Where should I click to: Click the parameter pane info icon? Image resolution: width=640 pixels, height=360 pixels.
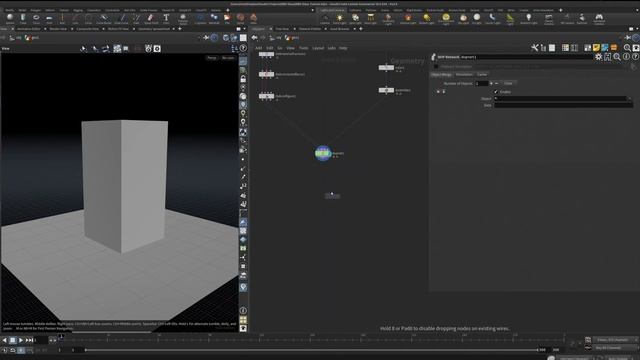pos(626,57)
